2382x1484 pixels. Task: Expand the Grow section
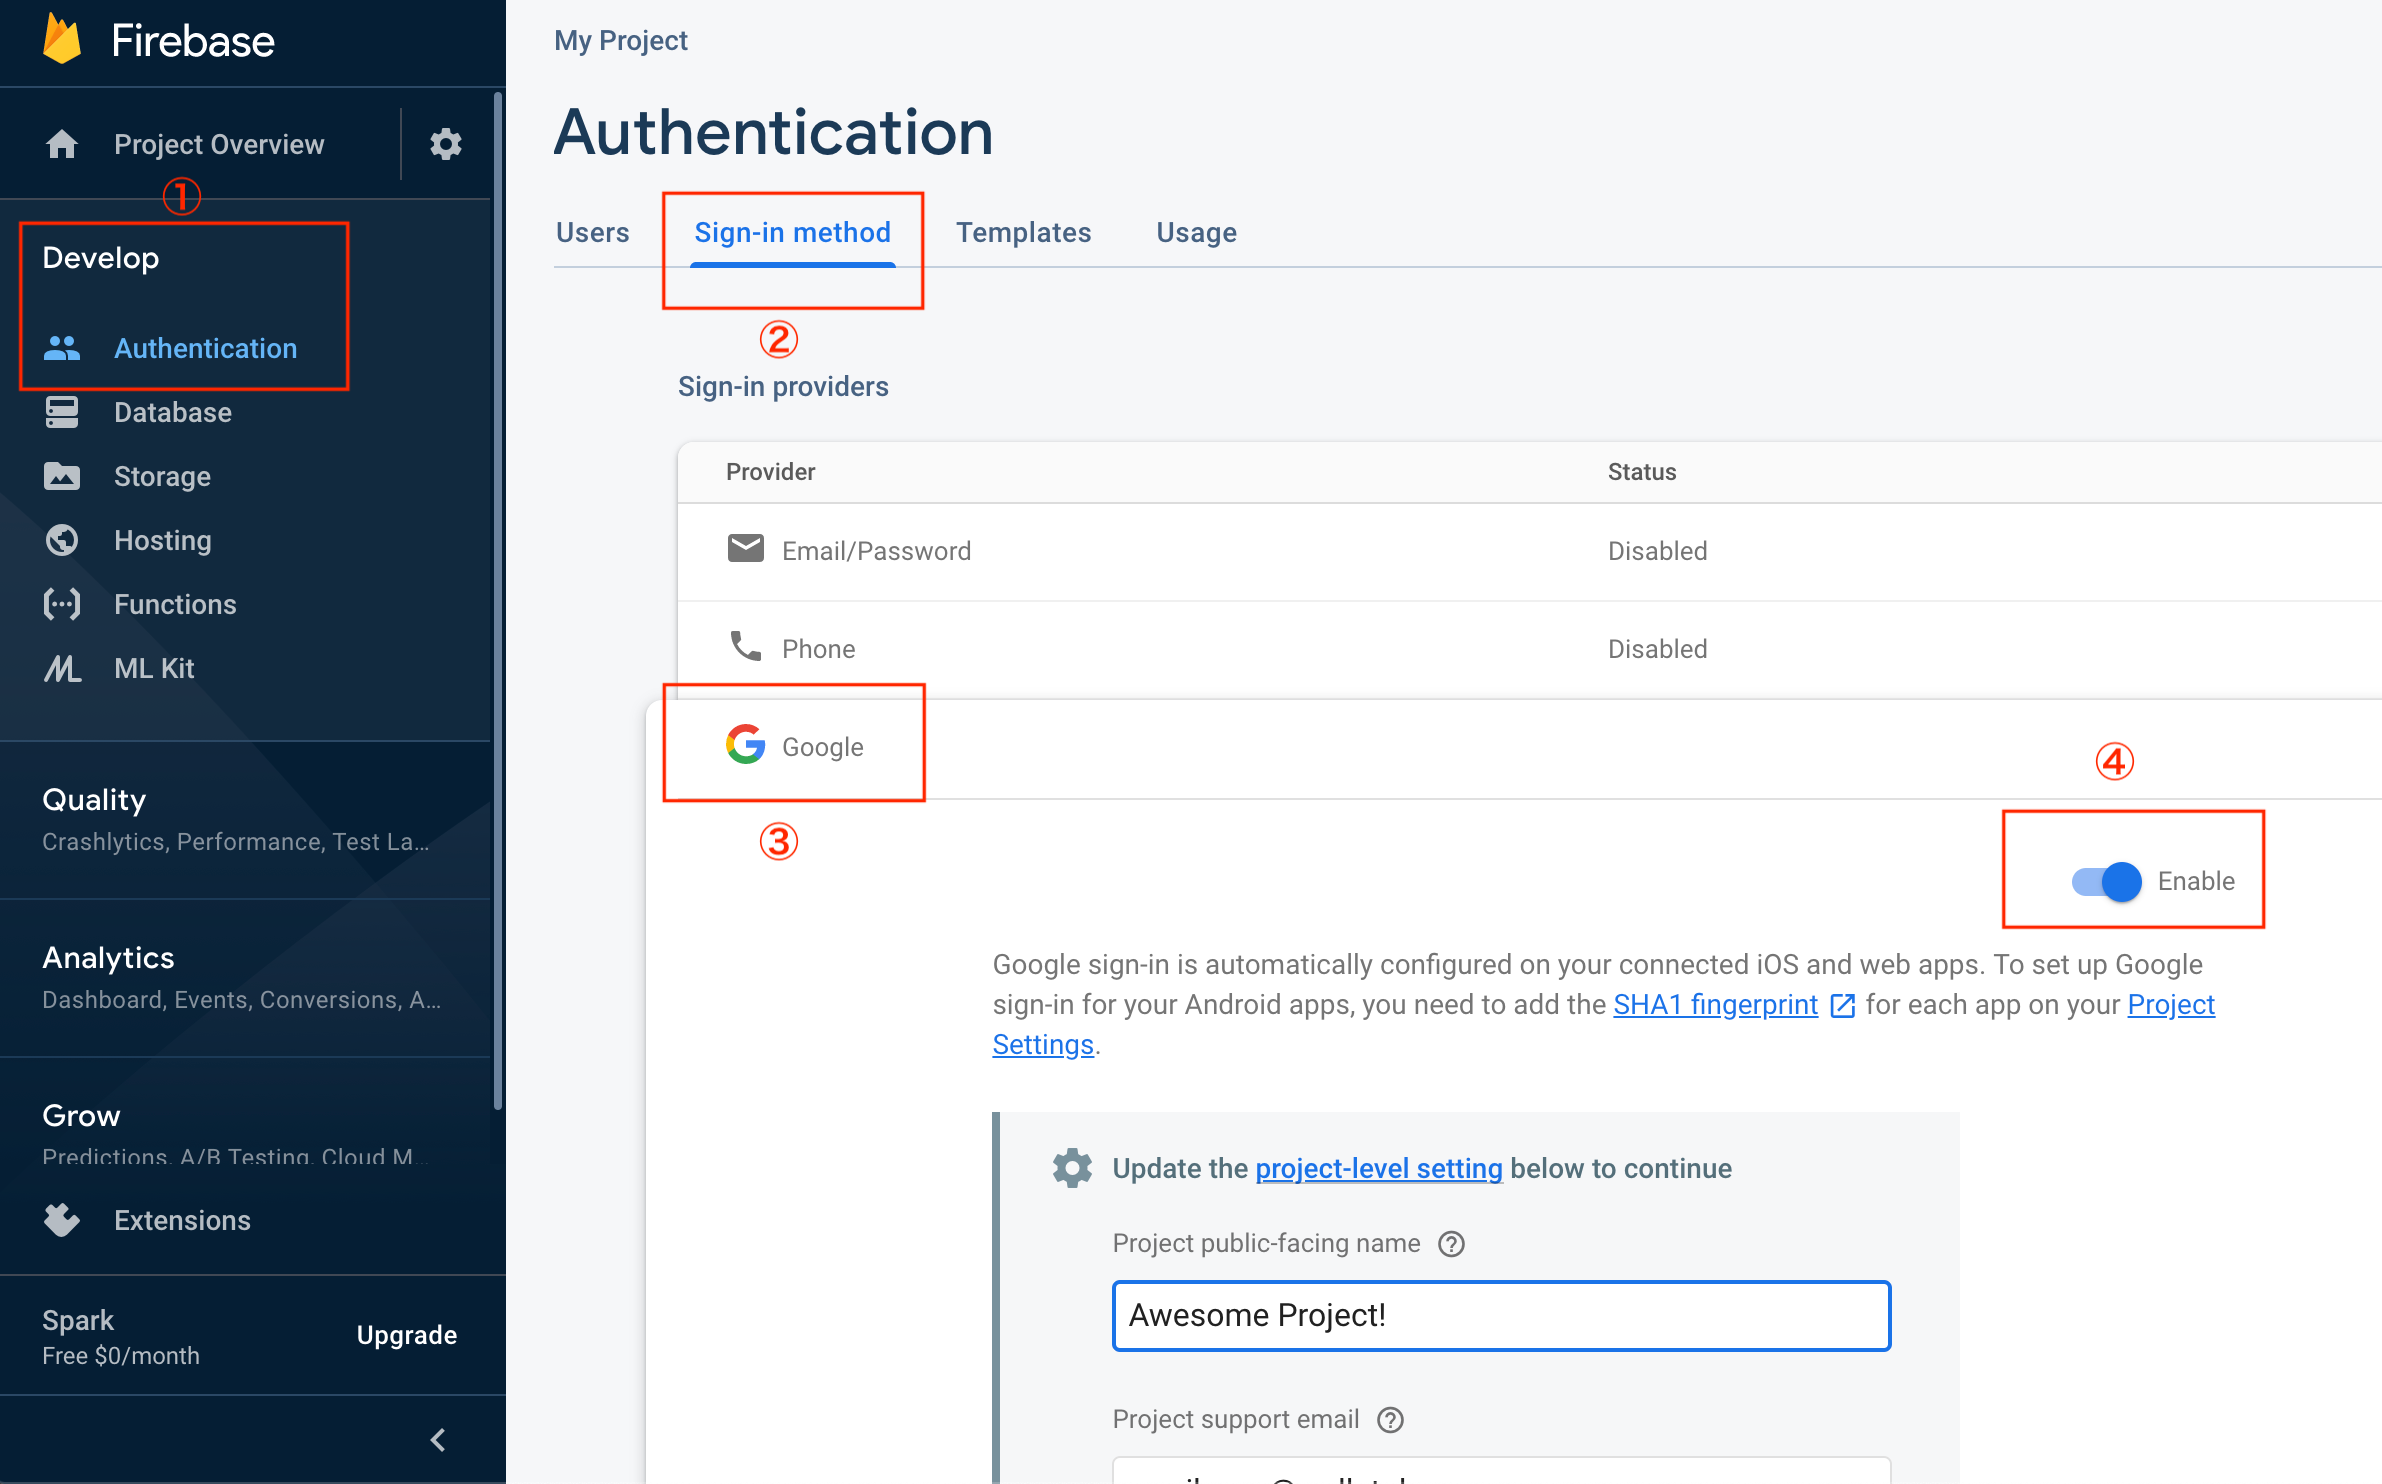click(245, 1133)
